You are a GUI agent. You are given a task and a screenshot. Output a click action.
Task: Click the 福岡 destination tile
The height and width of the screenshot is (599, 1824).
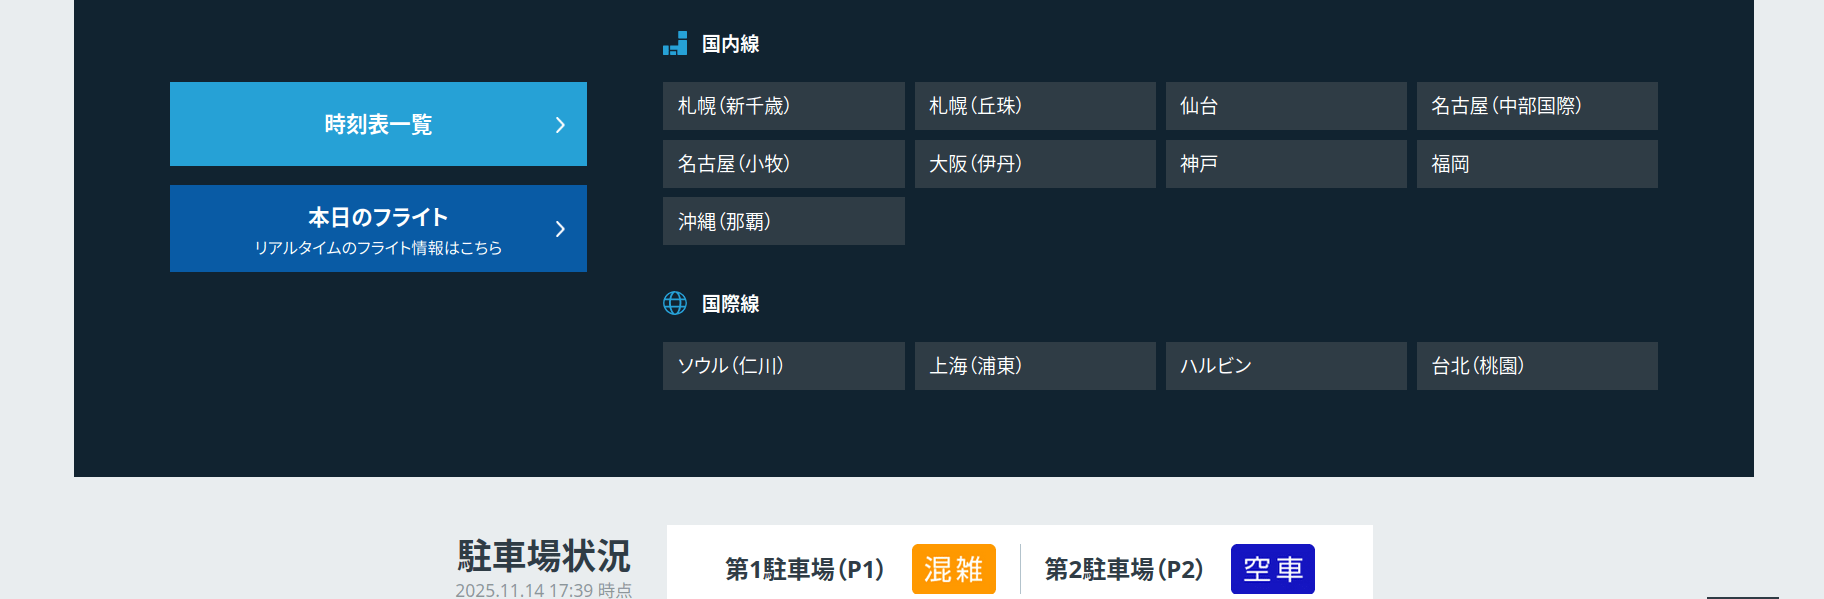[1536, 164]
